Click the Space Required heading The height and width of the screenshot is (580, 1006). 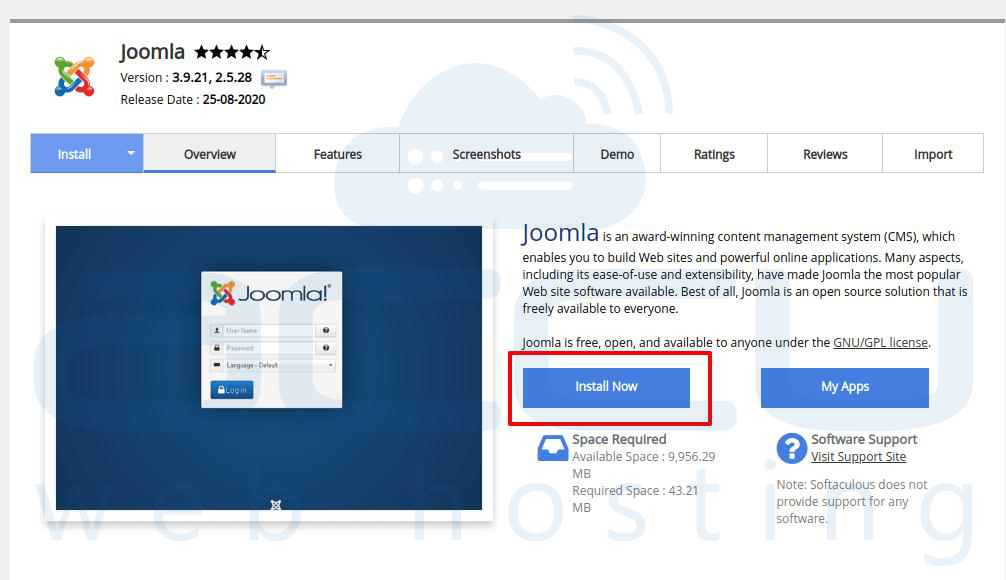(x=619, y=439)
